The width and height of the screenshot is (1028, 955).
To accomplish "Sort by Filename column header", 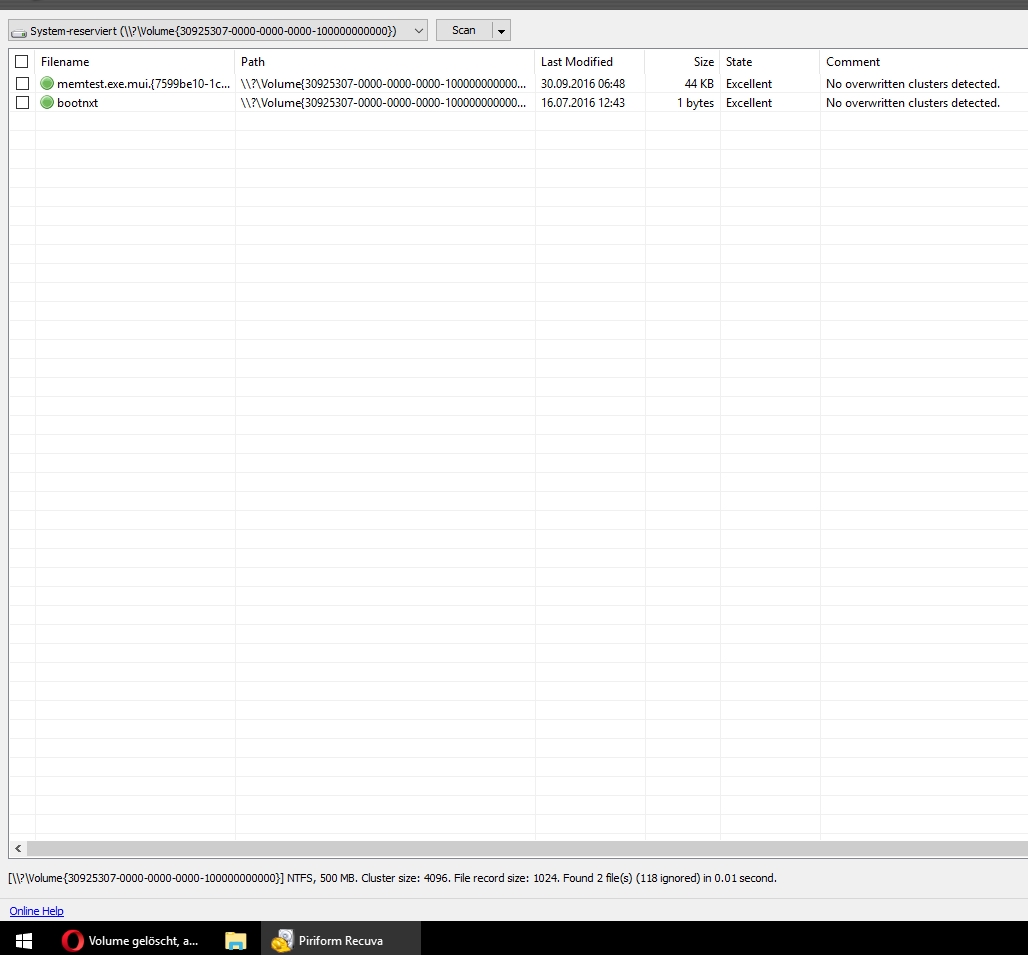I will click(x=135, y=62).
